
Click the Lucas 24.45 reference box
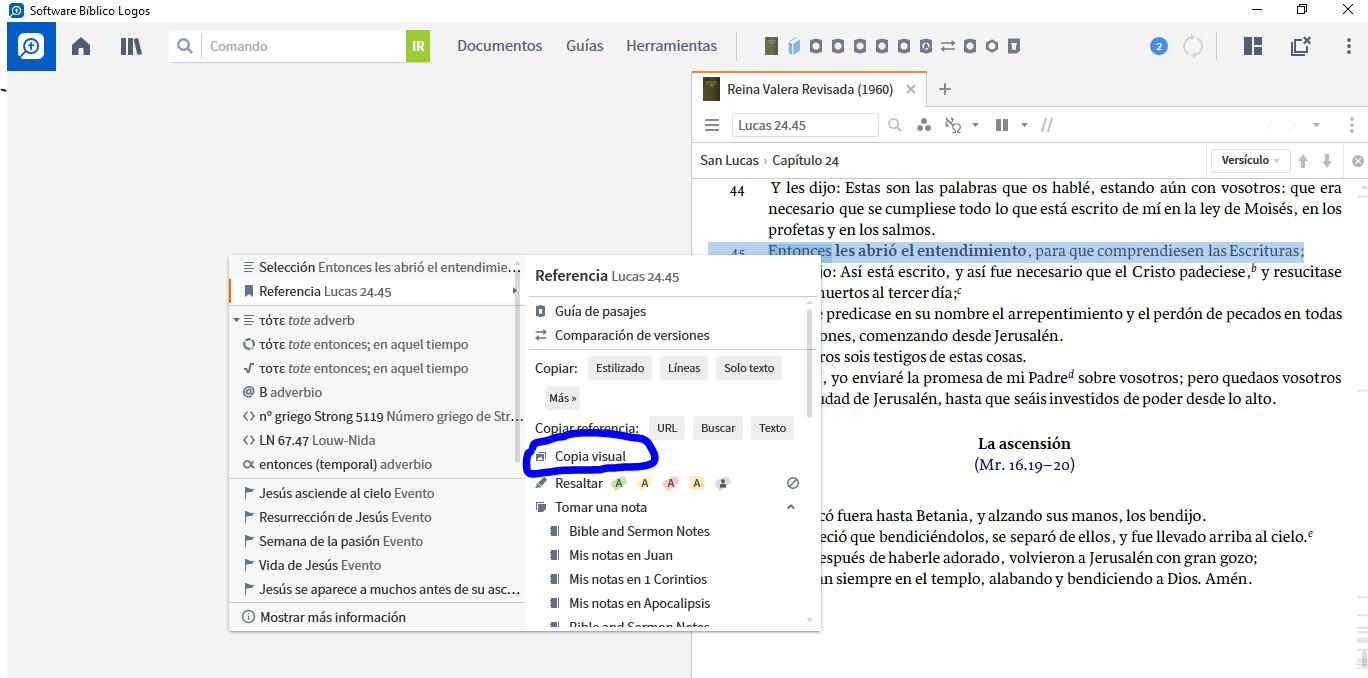click(x=805, y=125)
